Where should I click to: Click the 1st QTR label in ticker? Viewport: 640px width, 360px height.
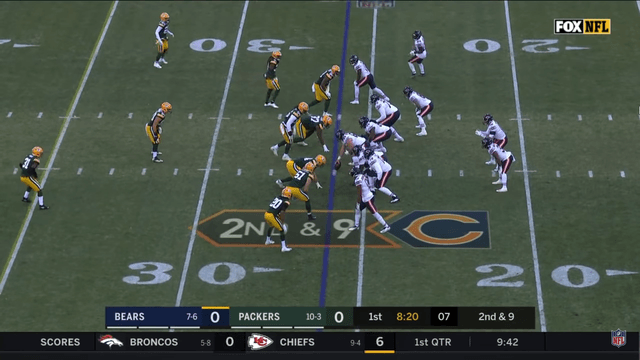click(x=433, y=342)
